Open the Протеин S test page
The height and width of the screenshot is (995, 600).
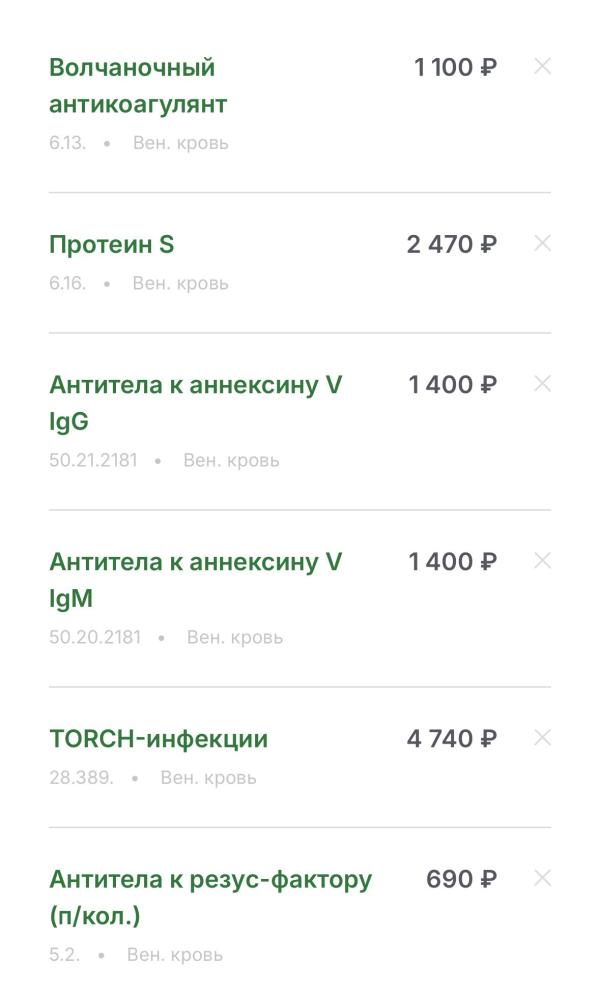pos(111,245)
